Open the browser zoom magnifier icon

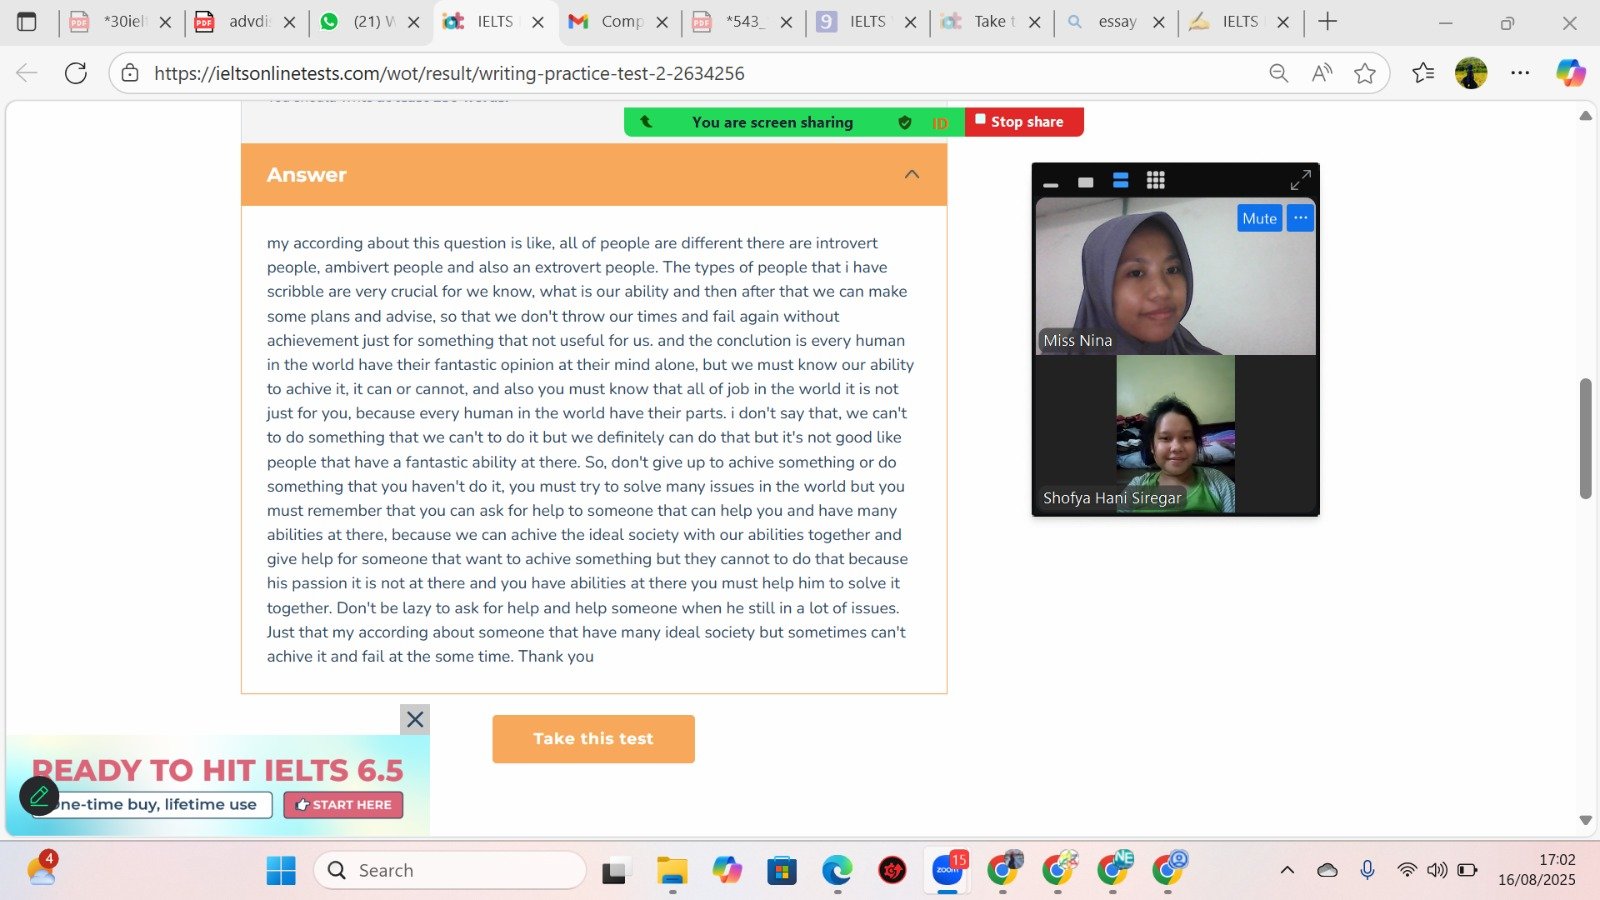[x=1278, y=73]
